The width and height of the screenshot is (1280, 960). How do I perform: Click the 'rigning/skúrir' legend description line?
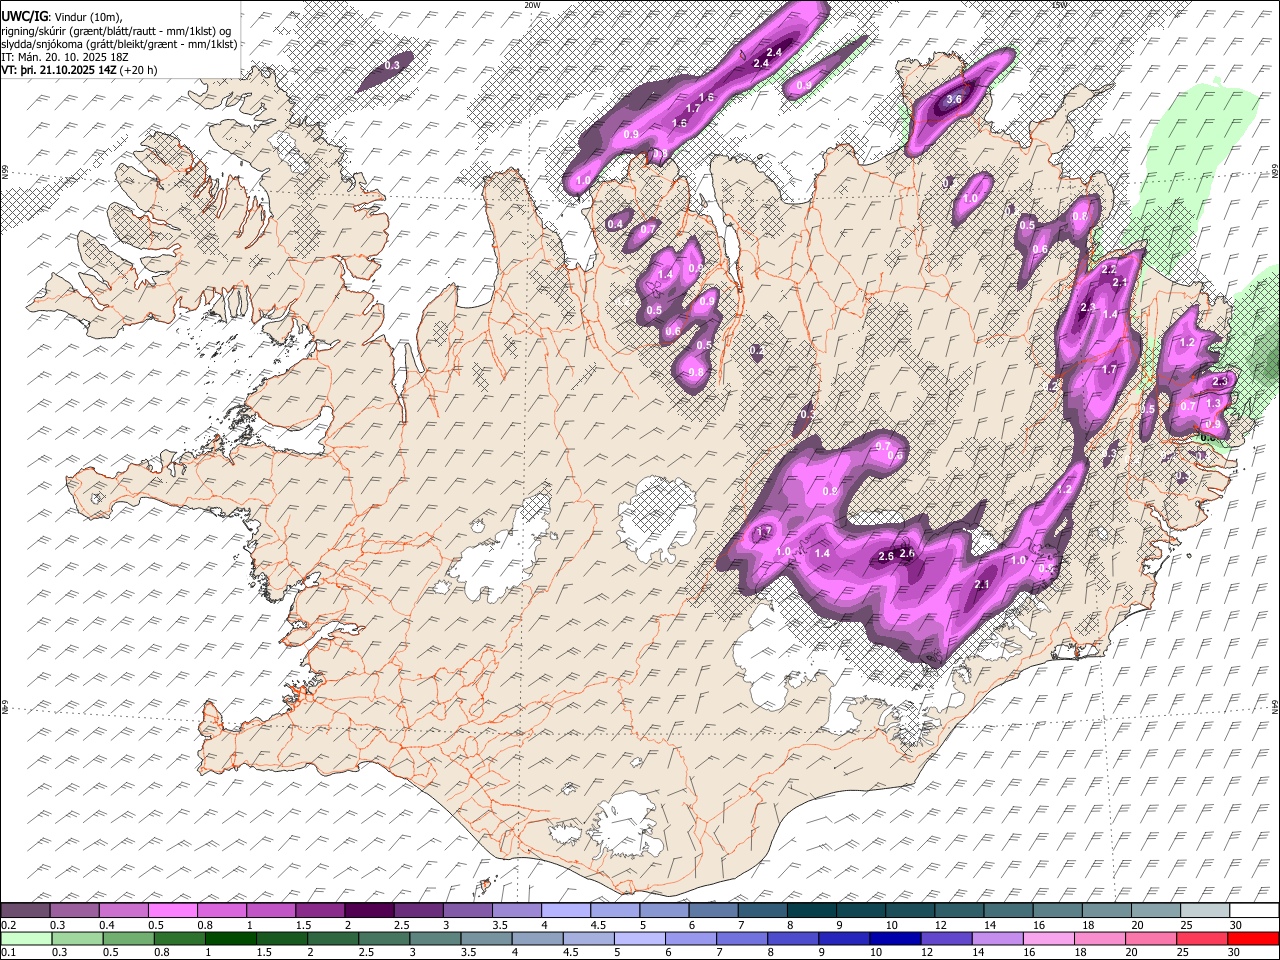tap(116, 30)
